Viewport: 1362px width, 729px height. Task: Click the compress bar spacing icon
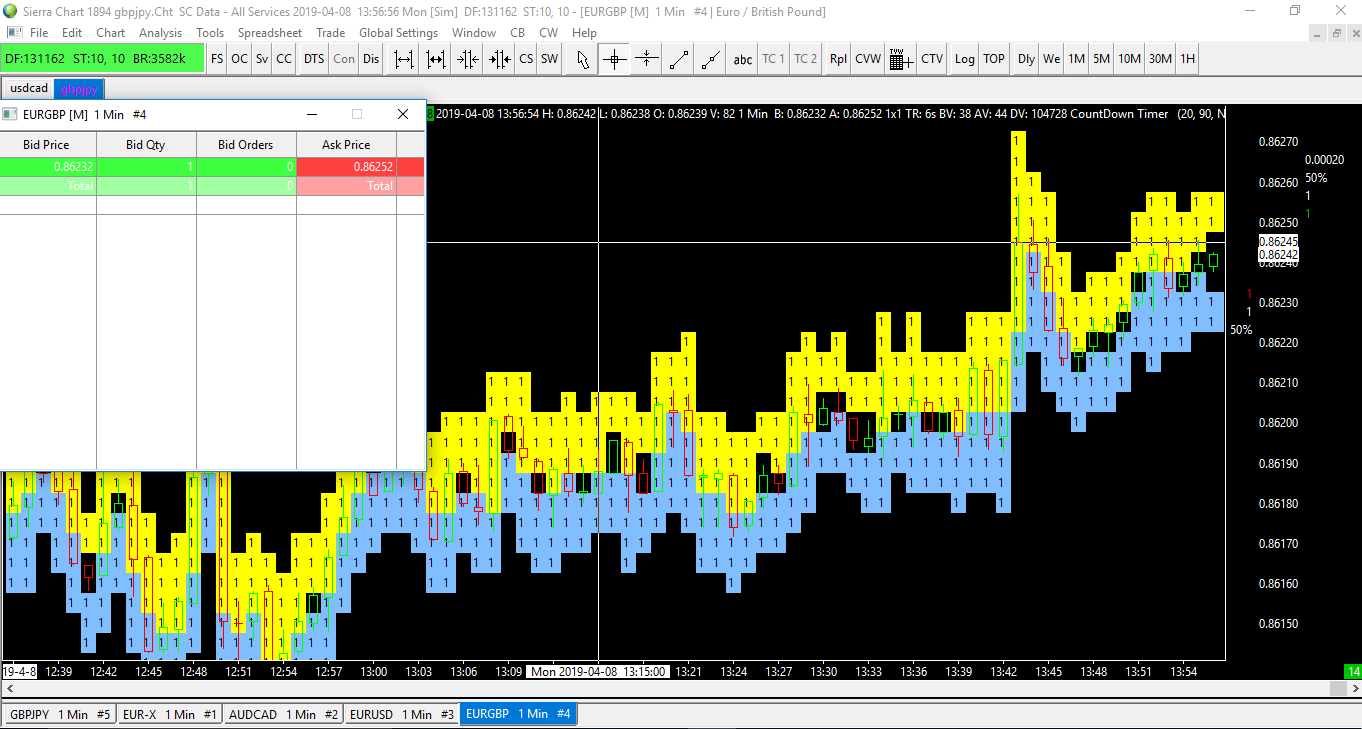[468, 59]
